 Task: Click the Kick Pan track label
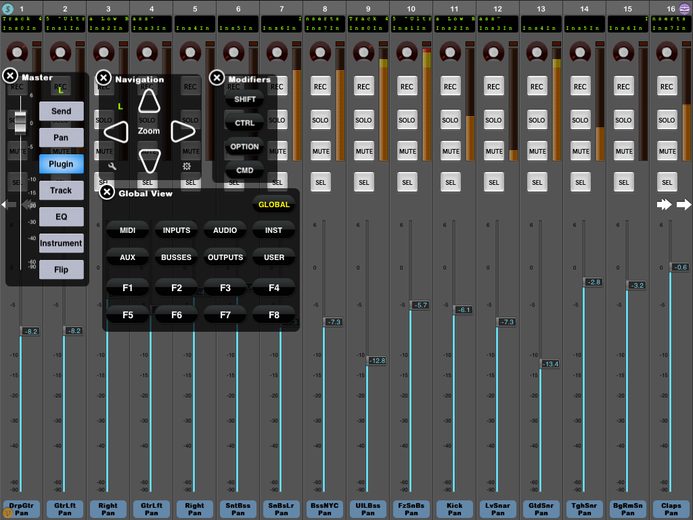coord(454,509)
